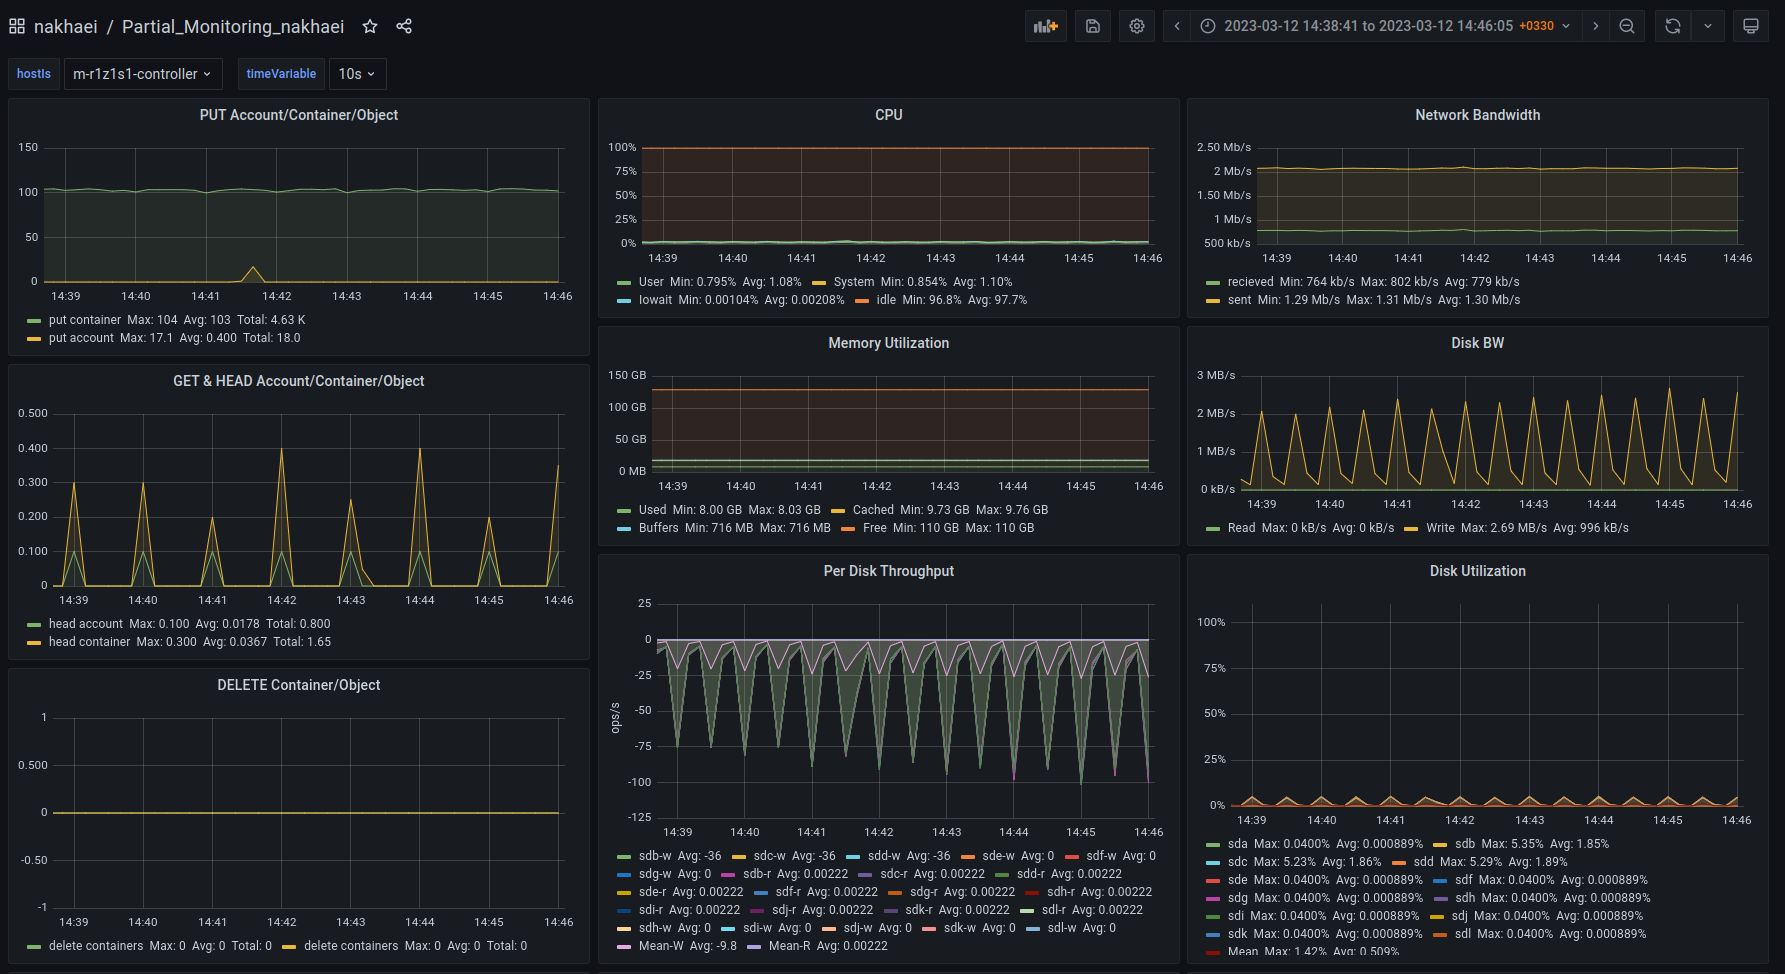The height and width of the screenshot is (974, 1785).
Task: Toggle the put container legend series
Action: (84, 320)
